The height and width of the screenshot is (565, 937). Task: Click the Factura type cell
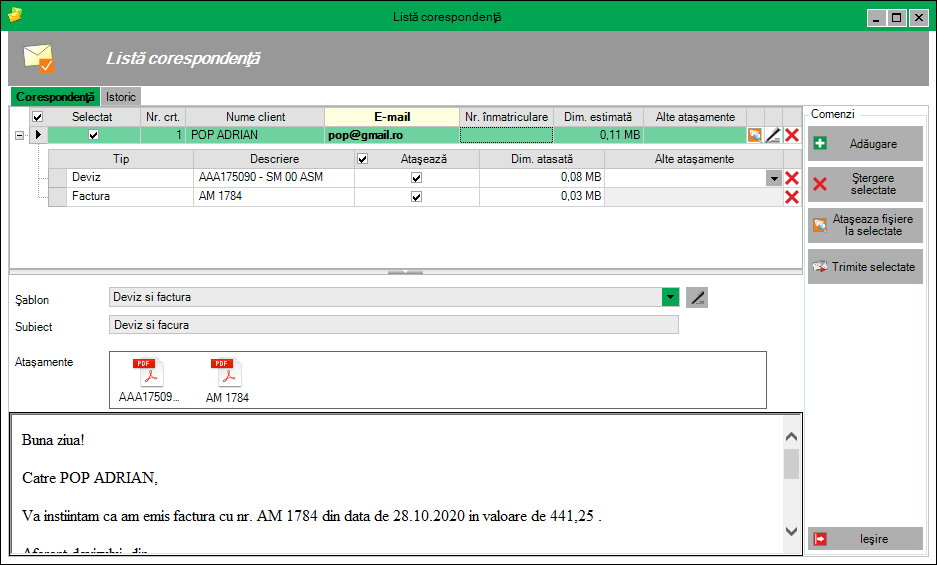point(130,196)
